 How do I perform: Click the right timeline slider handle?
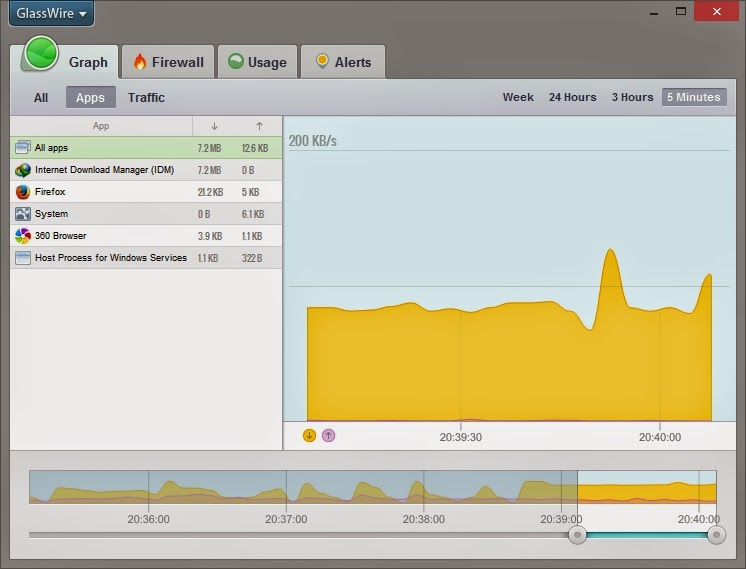tap(716, 535)
